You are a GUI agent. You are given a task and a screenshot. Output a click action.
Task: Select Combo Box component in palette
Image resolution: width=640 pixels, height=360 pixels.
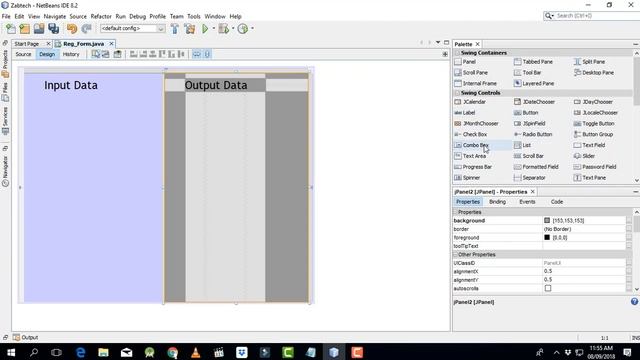click(471, 145)
